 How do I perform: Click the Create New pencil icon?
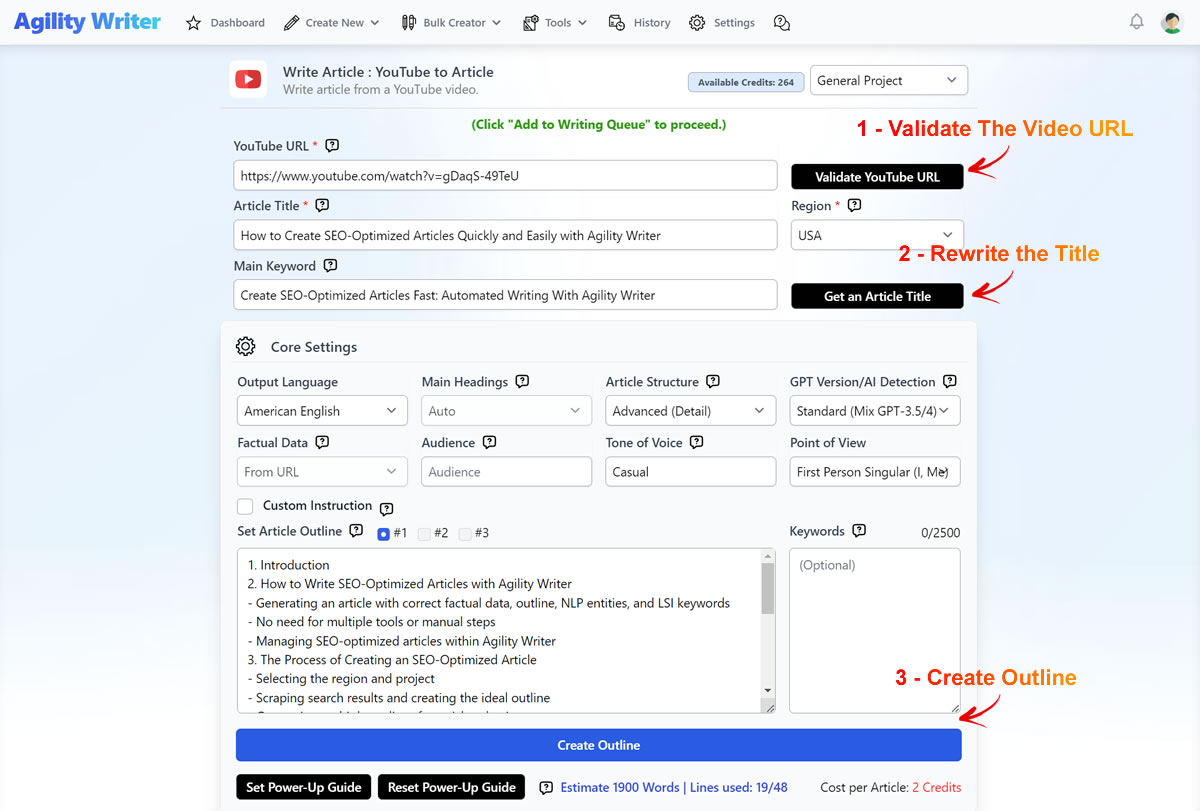pos(291,23)
